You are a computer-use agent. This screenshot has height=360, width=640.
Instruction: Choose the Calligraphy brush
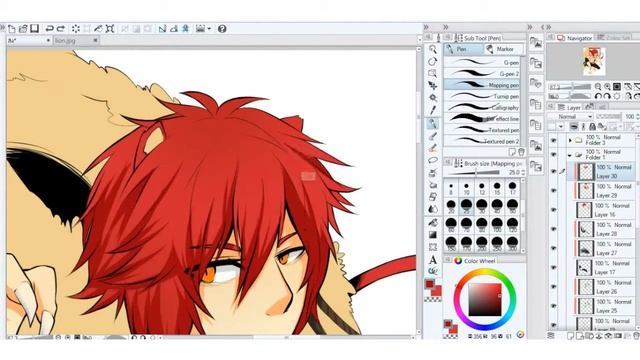pos(482,107)
